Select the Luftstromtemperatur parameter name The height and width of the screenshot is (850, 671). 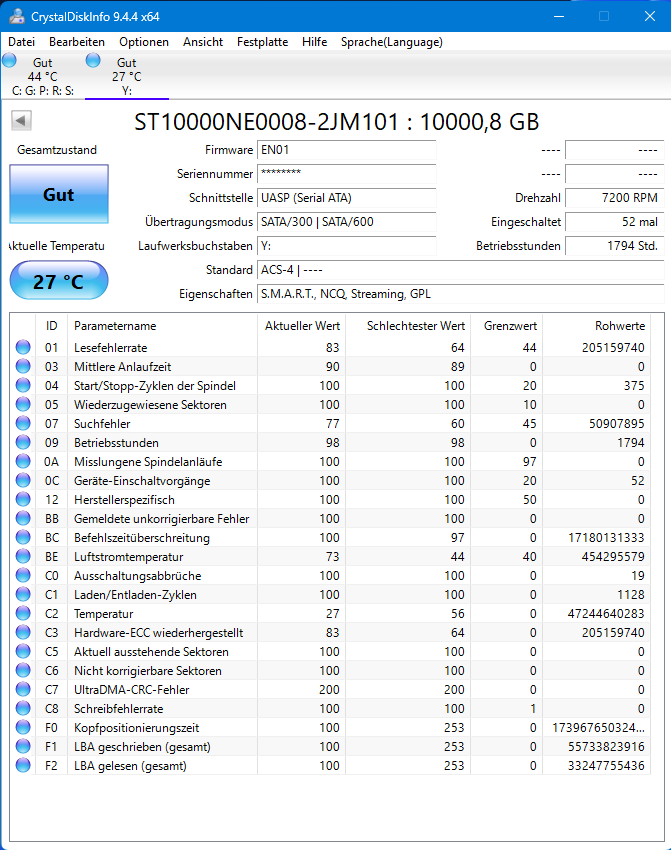pos(128,557)
